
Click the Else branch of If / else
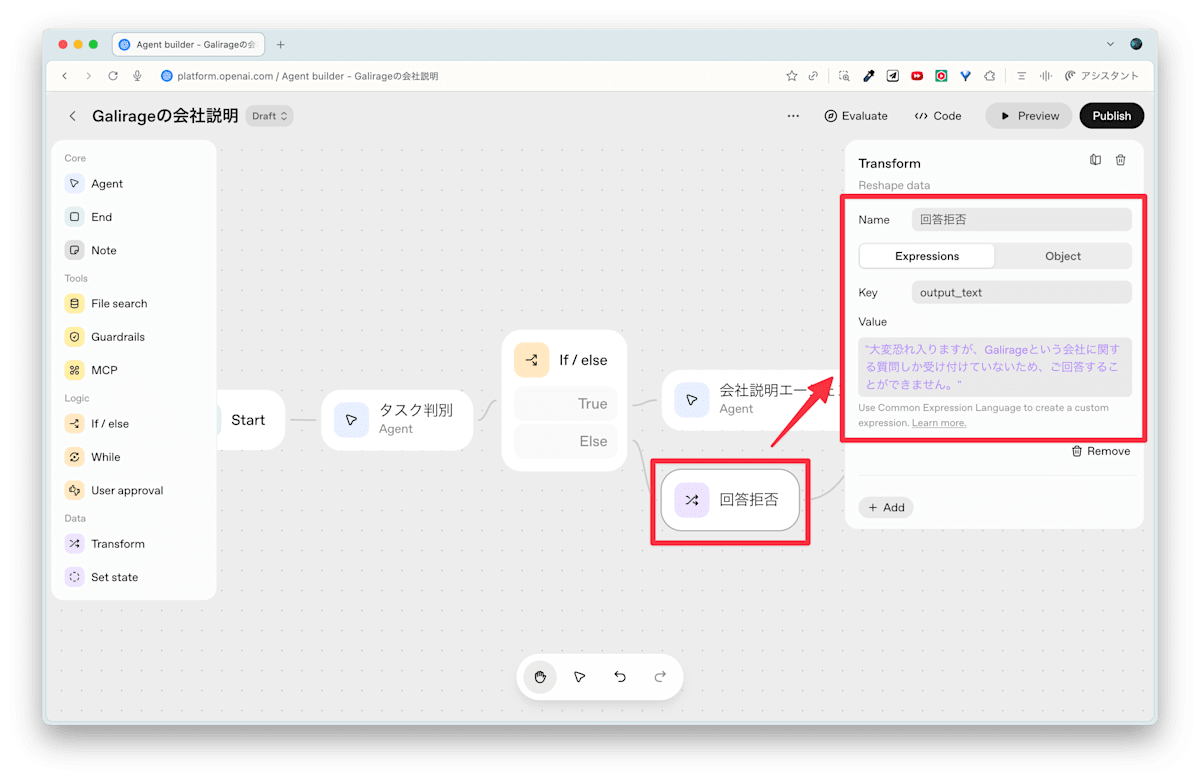click(x=565, y=441)
